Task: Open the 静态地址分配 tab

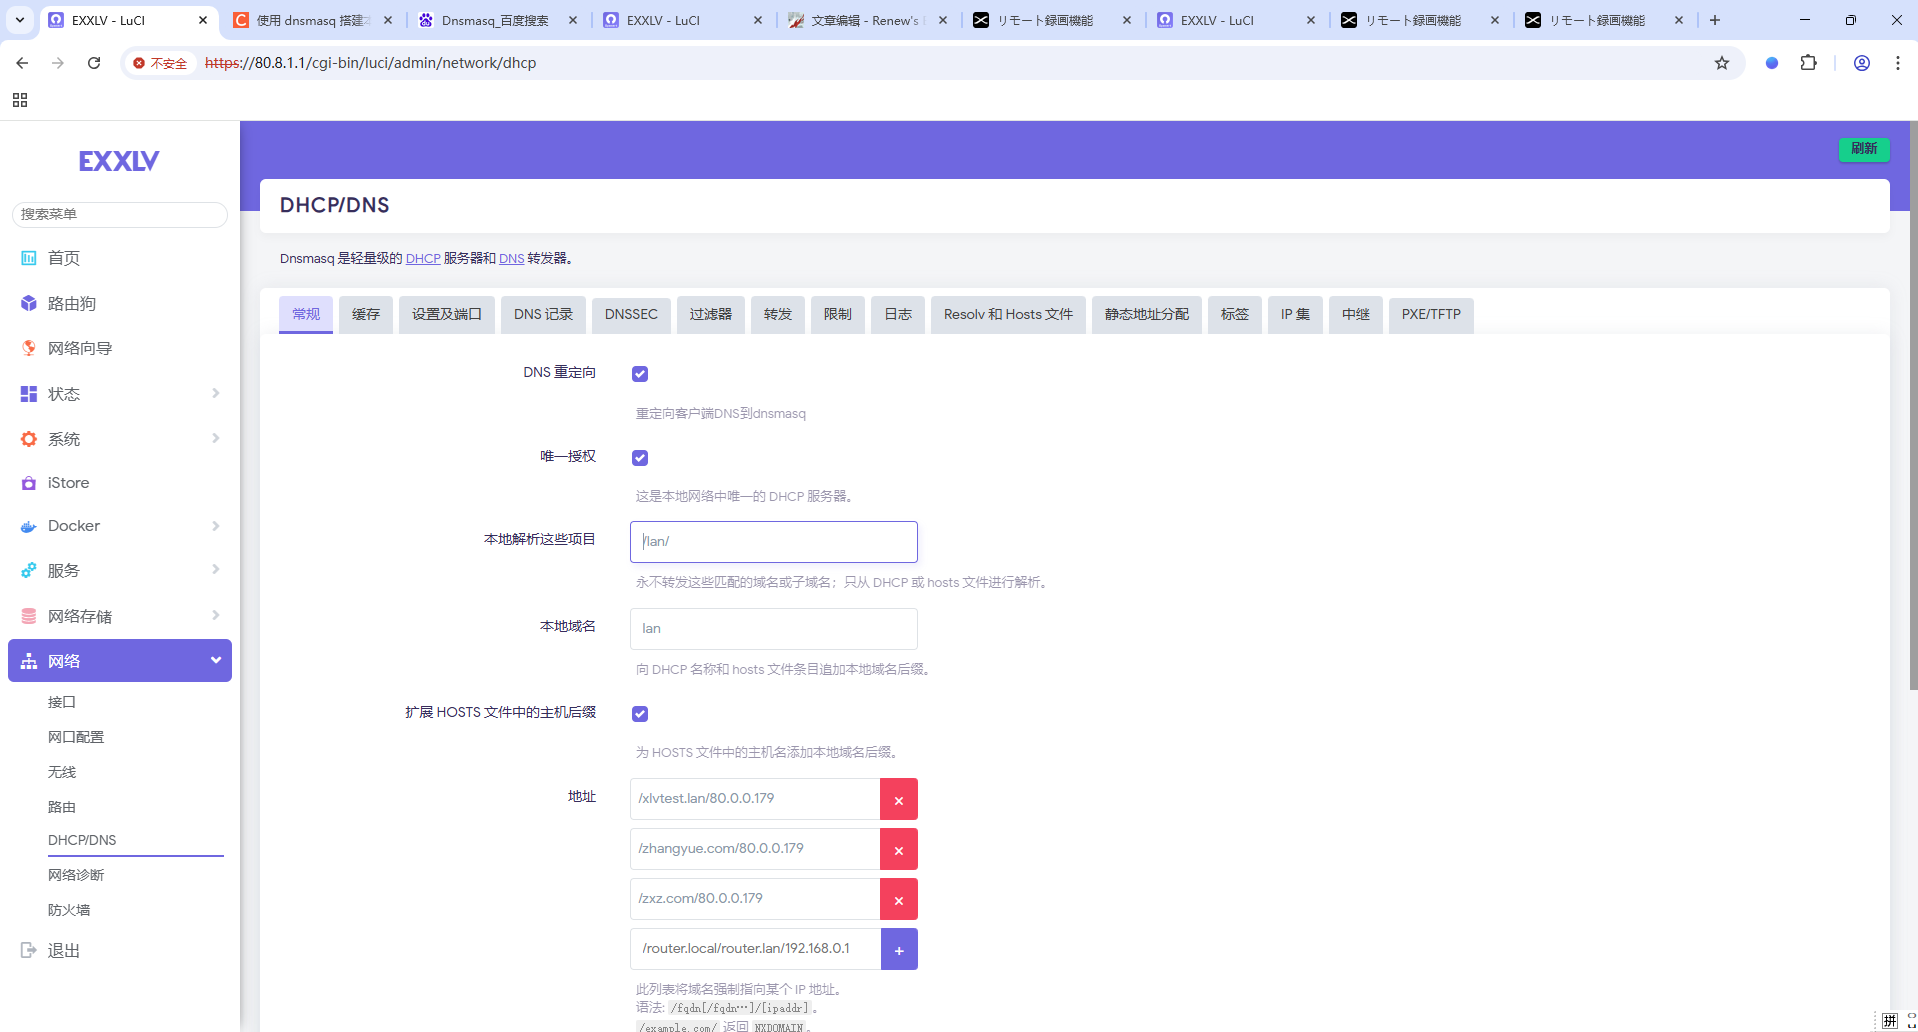Action: click(x=1146, y=314)
